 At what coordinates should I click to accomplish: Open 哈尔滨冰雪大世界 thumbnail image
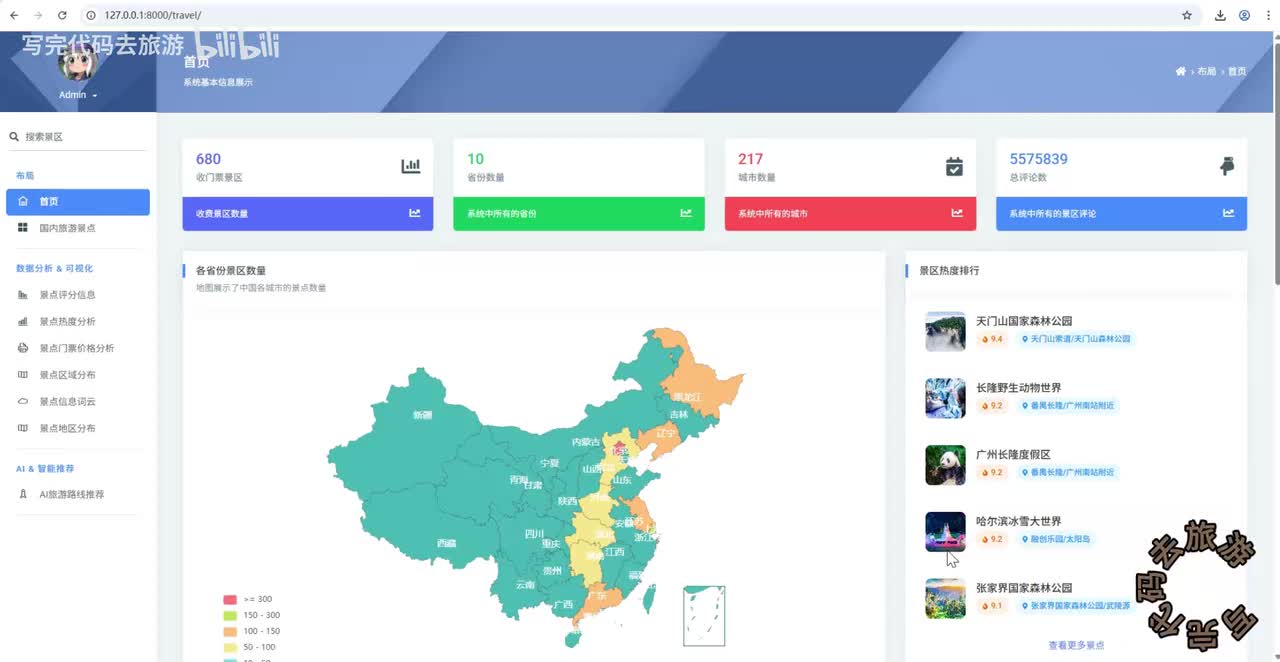(945, 532)
